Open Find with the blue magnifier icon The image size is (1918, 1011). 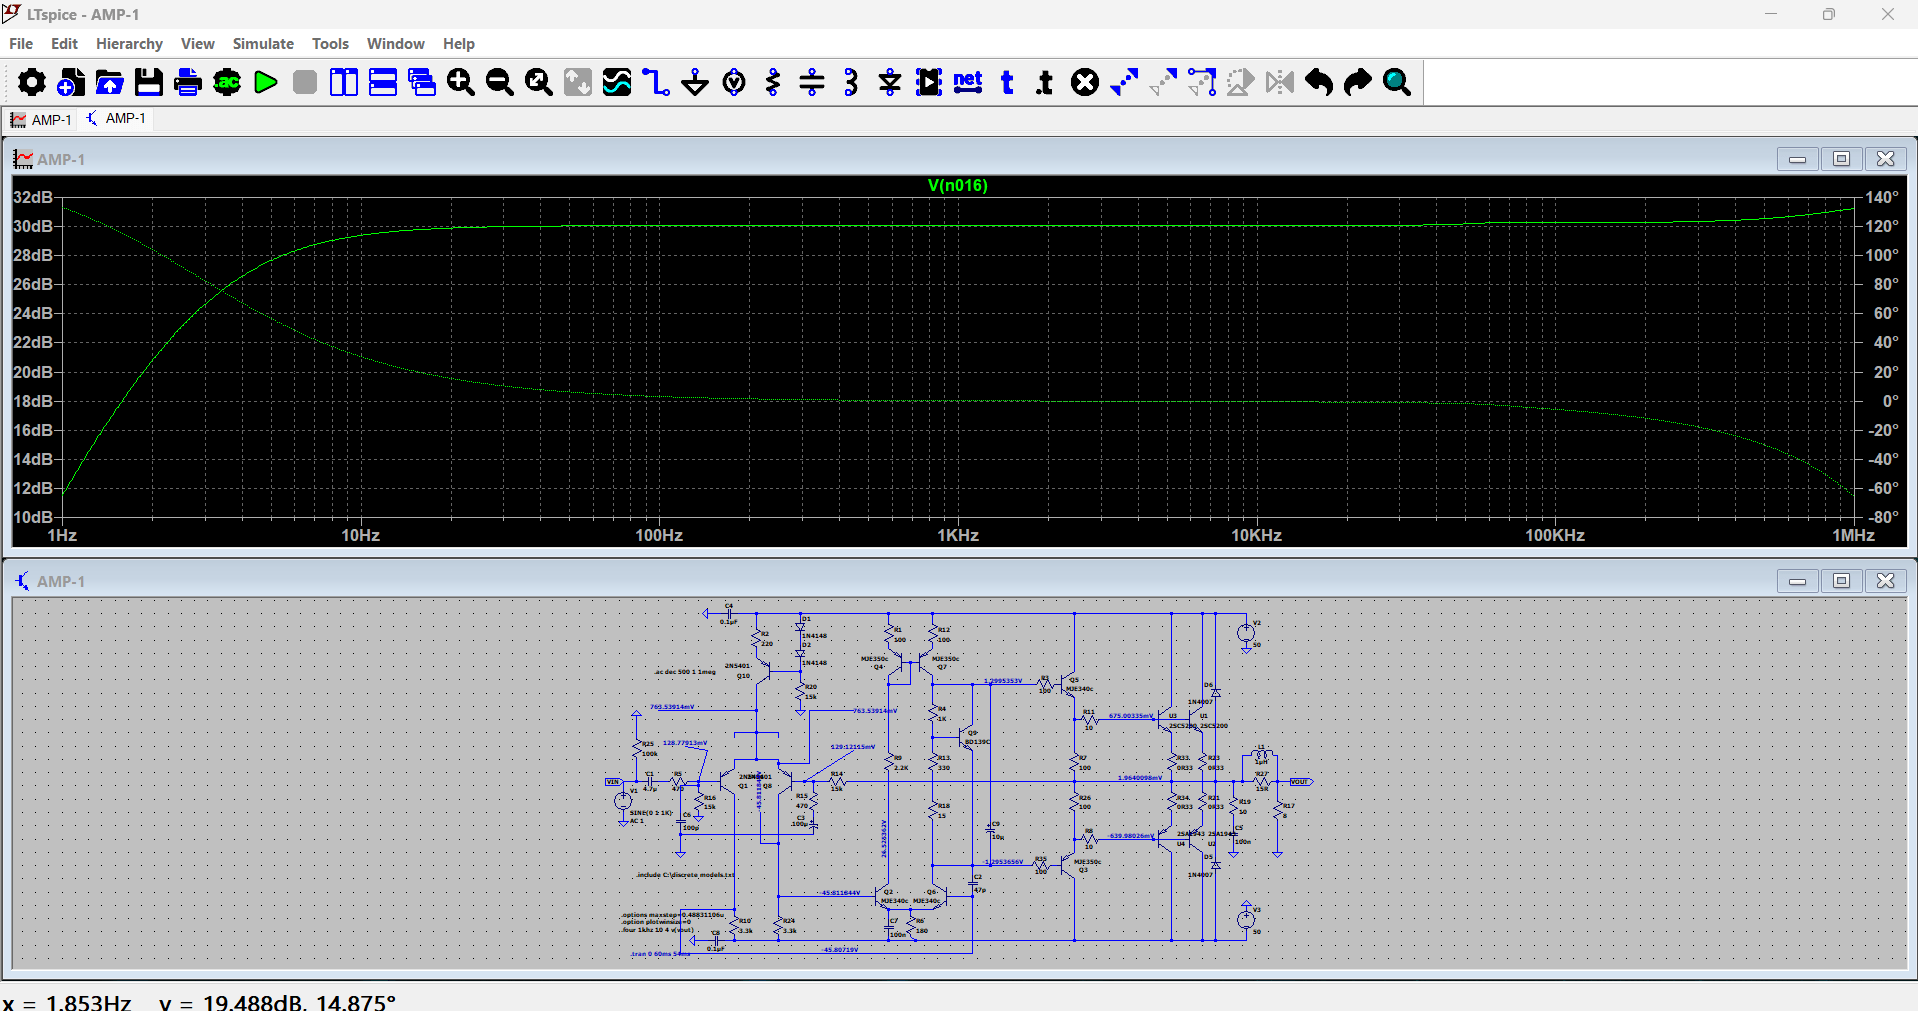tap(1397, 82)
